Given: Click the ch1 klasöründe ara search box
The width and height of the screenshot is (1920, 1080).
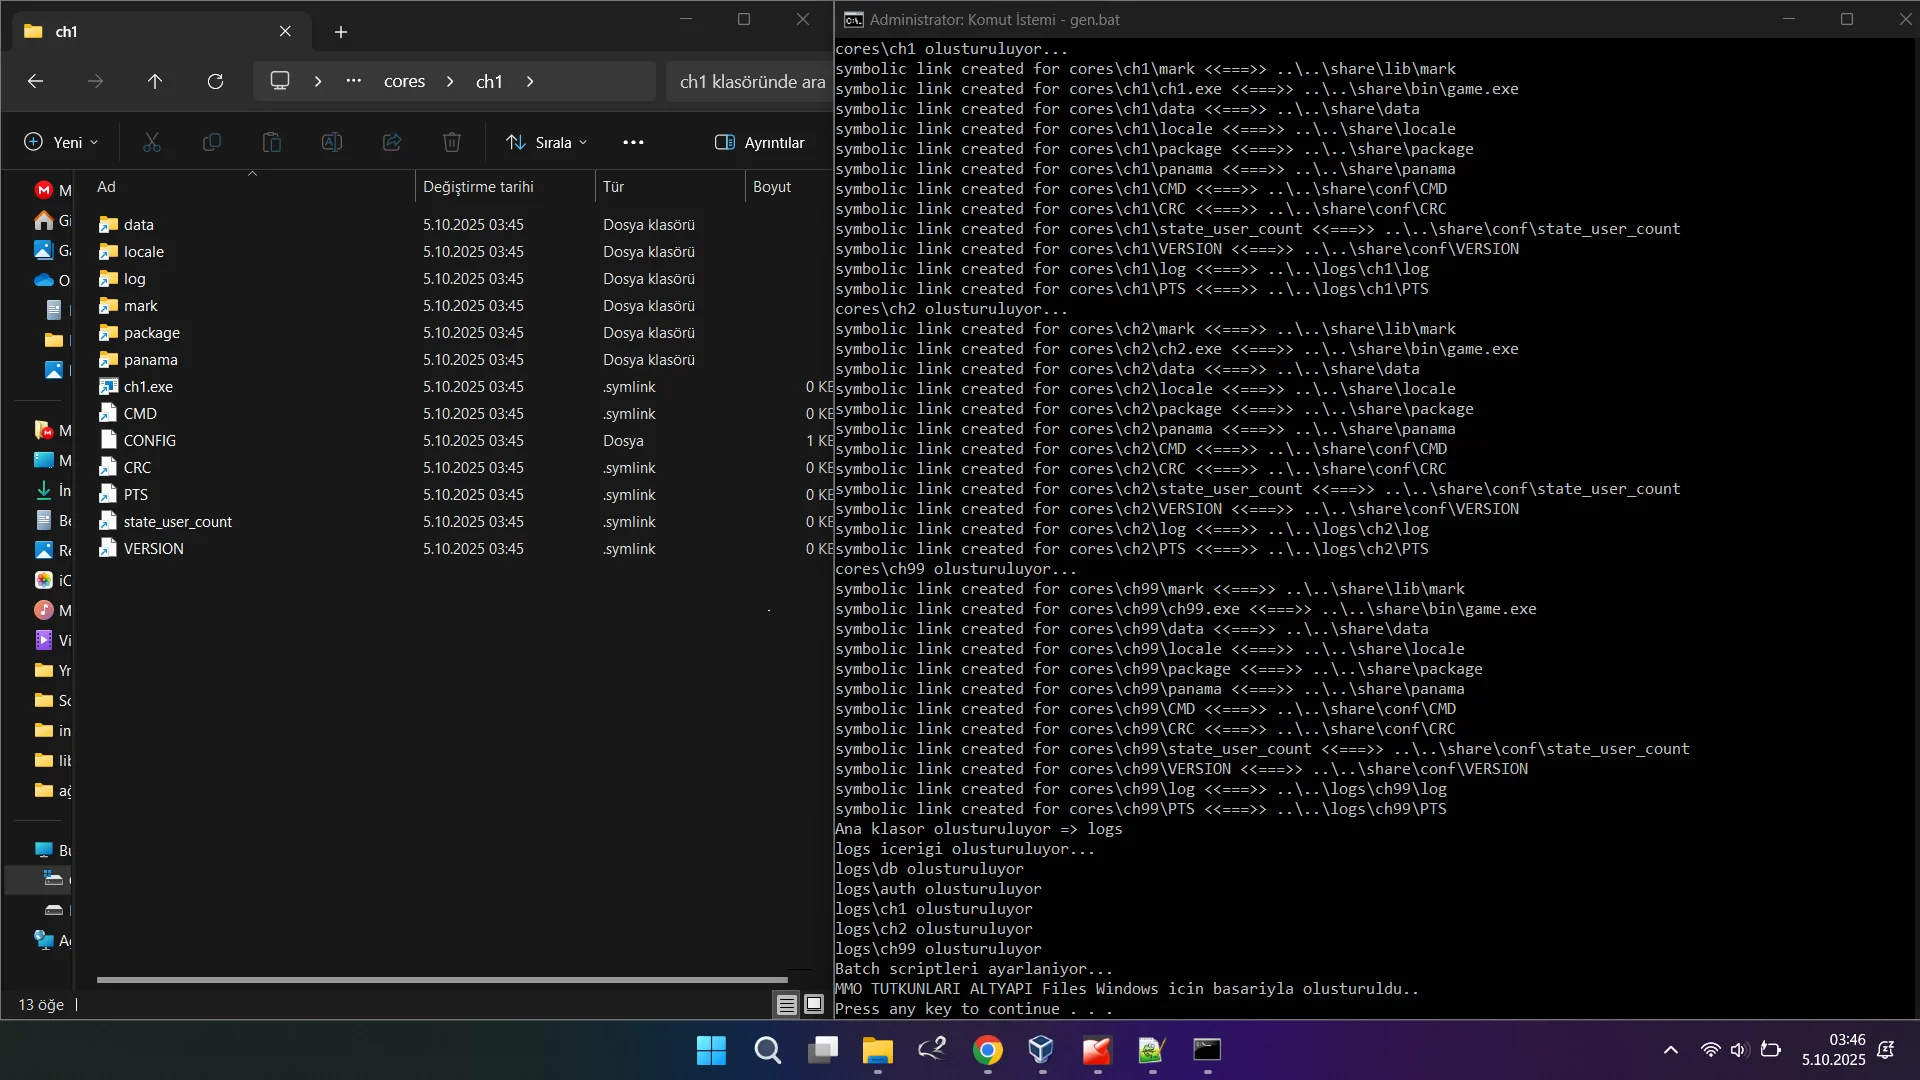Looking at the screenshot, I should (750, 81).
